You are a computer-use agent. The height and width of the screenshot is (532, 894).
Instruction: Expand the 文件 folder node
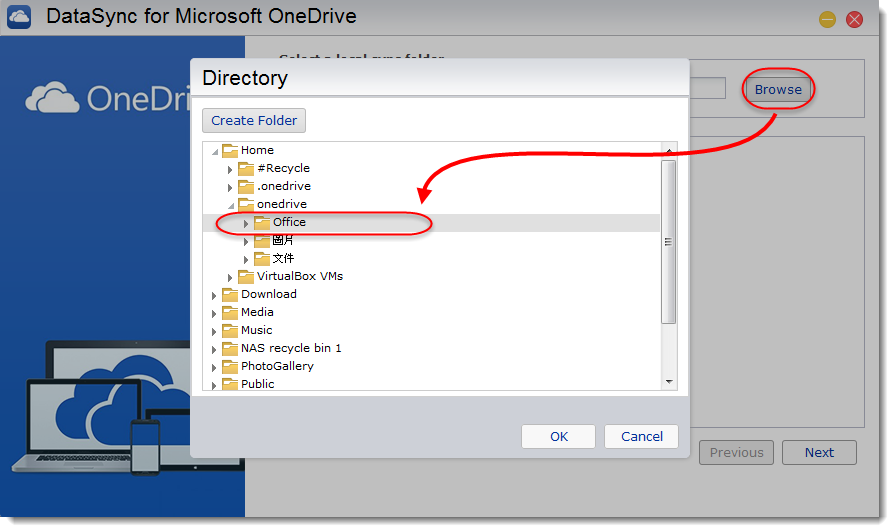246,259
